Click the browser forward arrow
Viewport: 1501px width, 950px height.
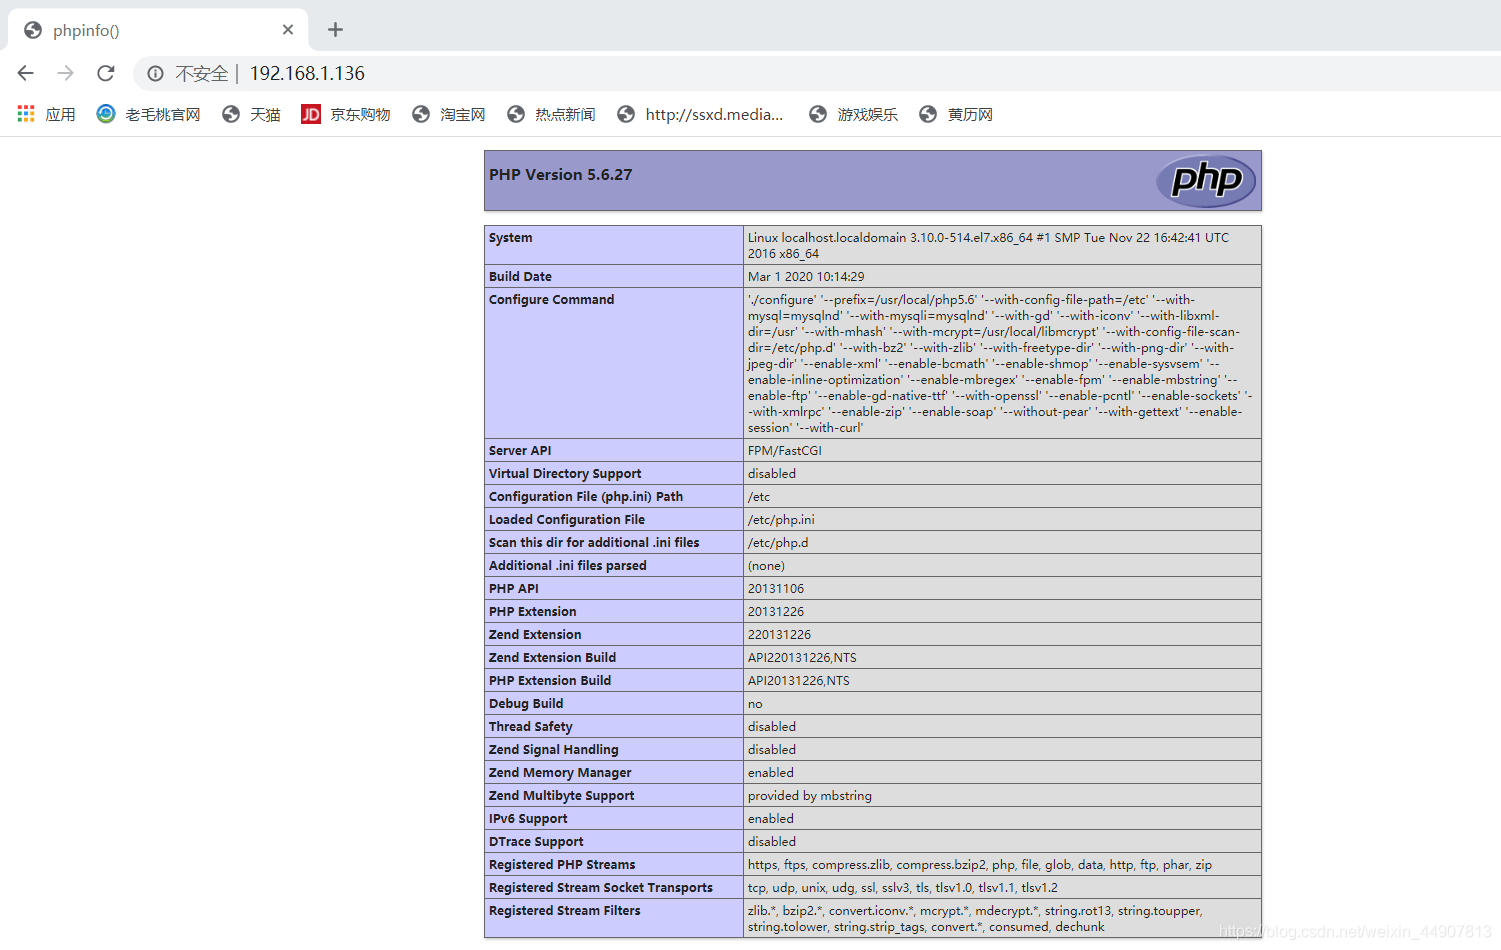[66, 73]
